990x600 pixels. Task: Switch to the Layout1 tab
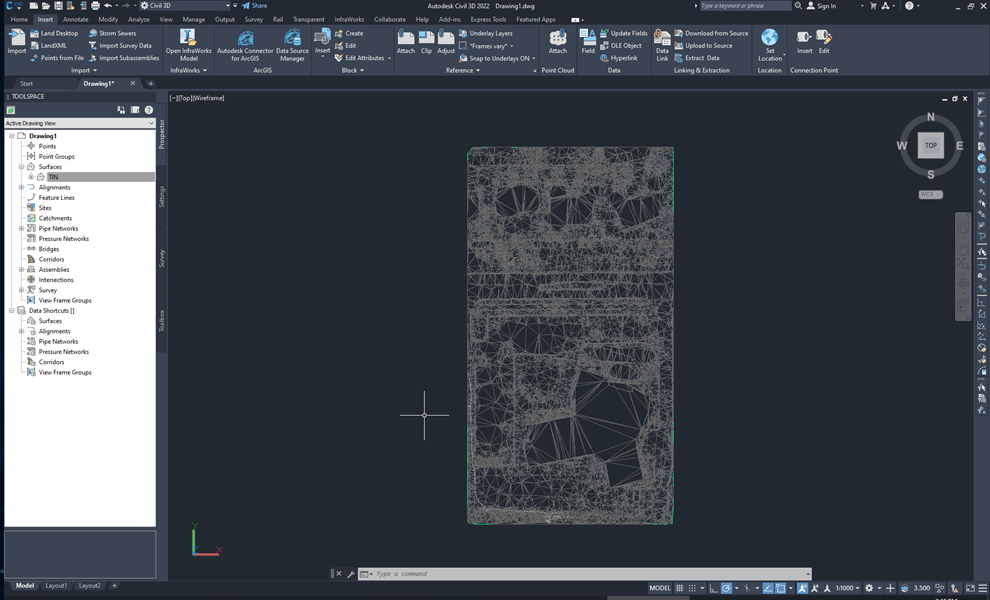point(55,585)
